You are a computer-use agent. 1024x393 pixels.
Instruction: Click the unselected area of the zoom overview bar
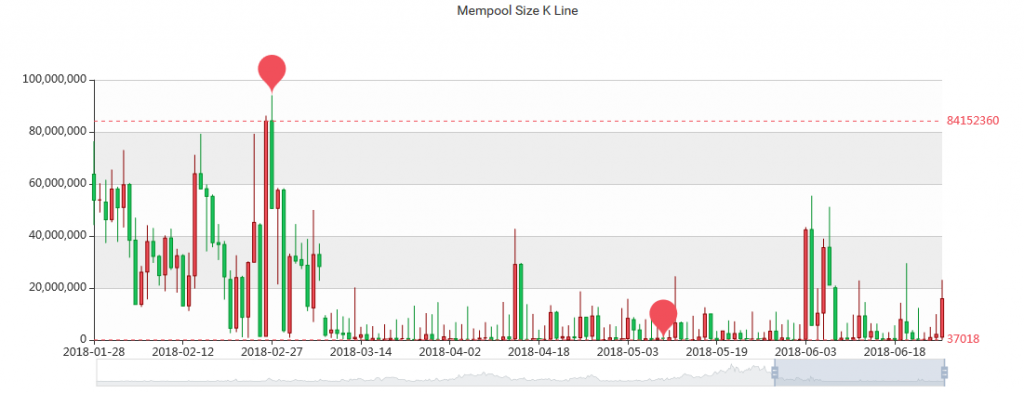coord(435,372)
